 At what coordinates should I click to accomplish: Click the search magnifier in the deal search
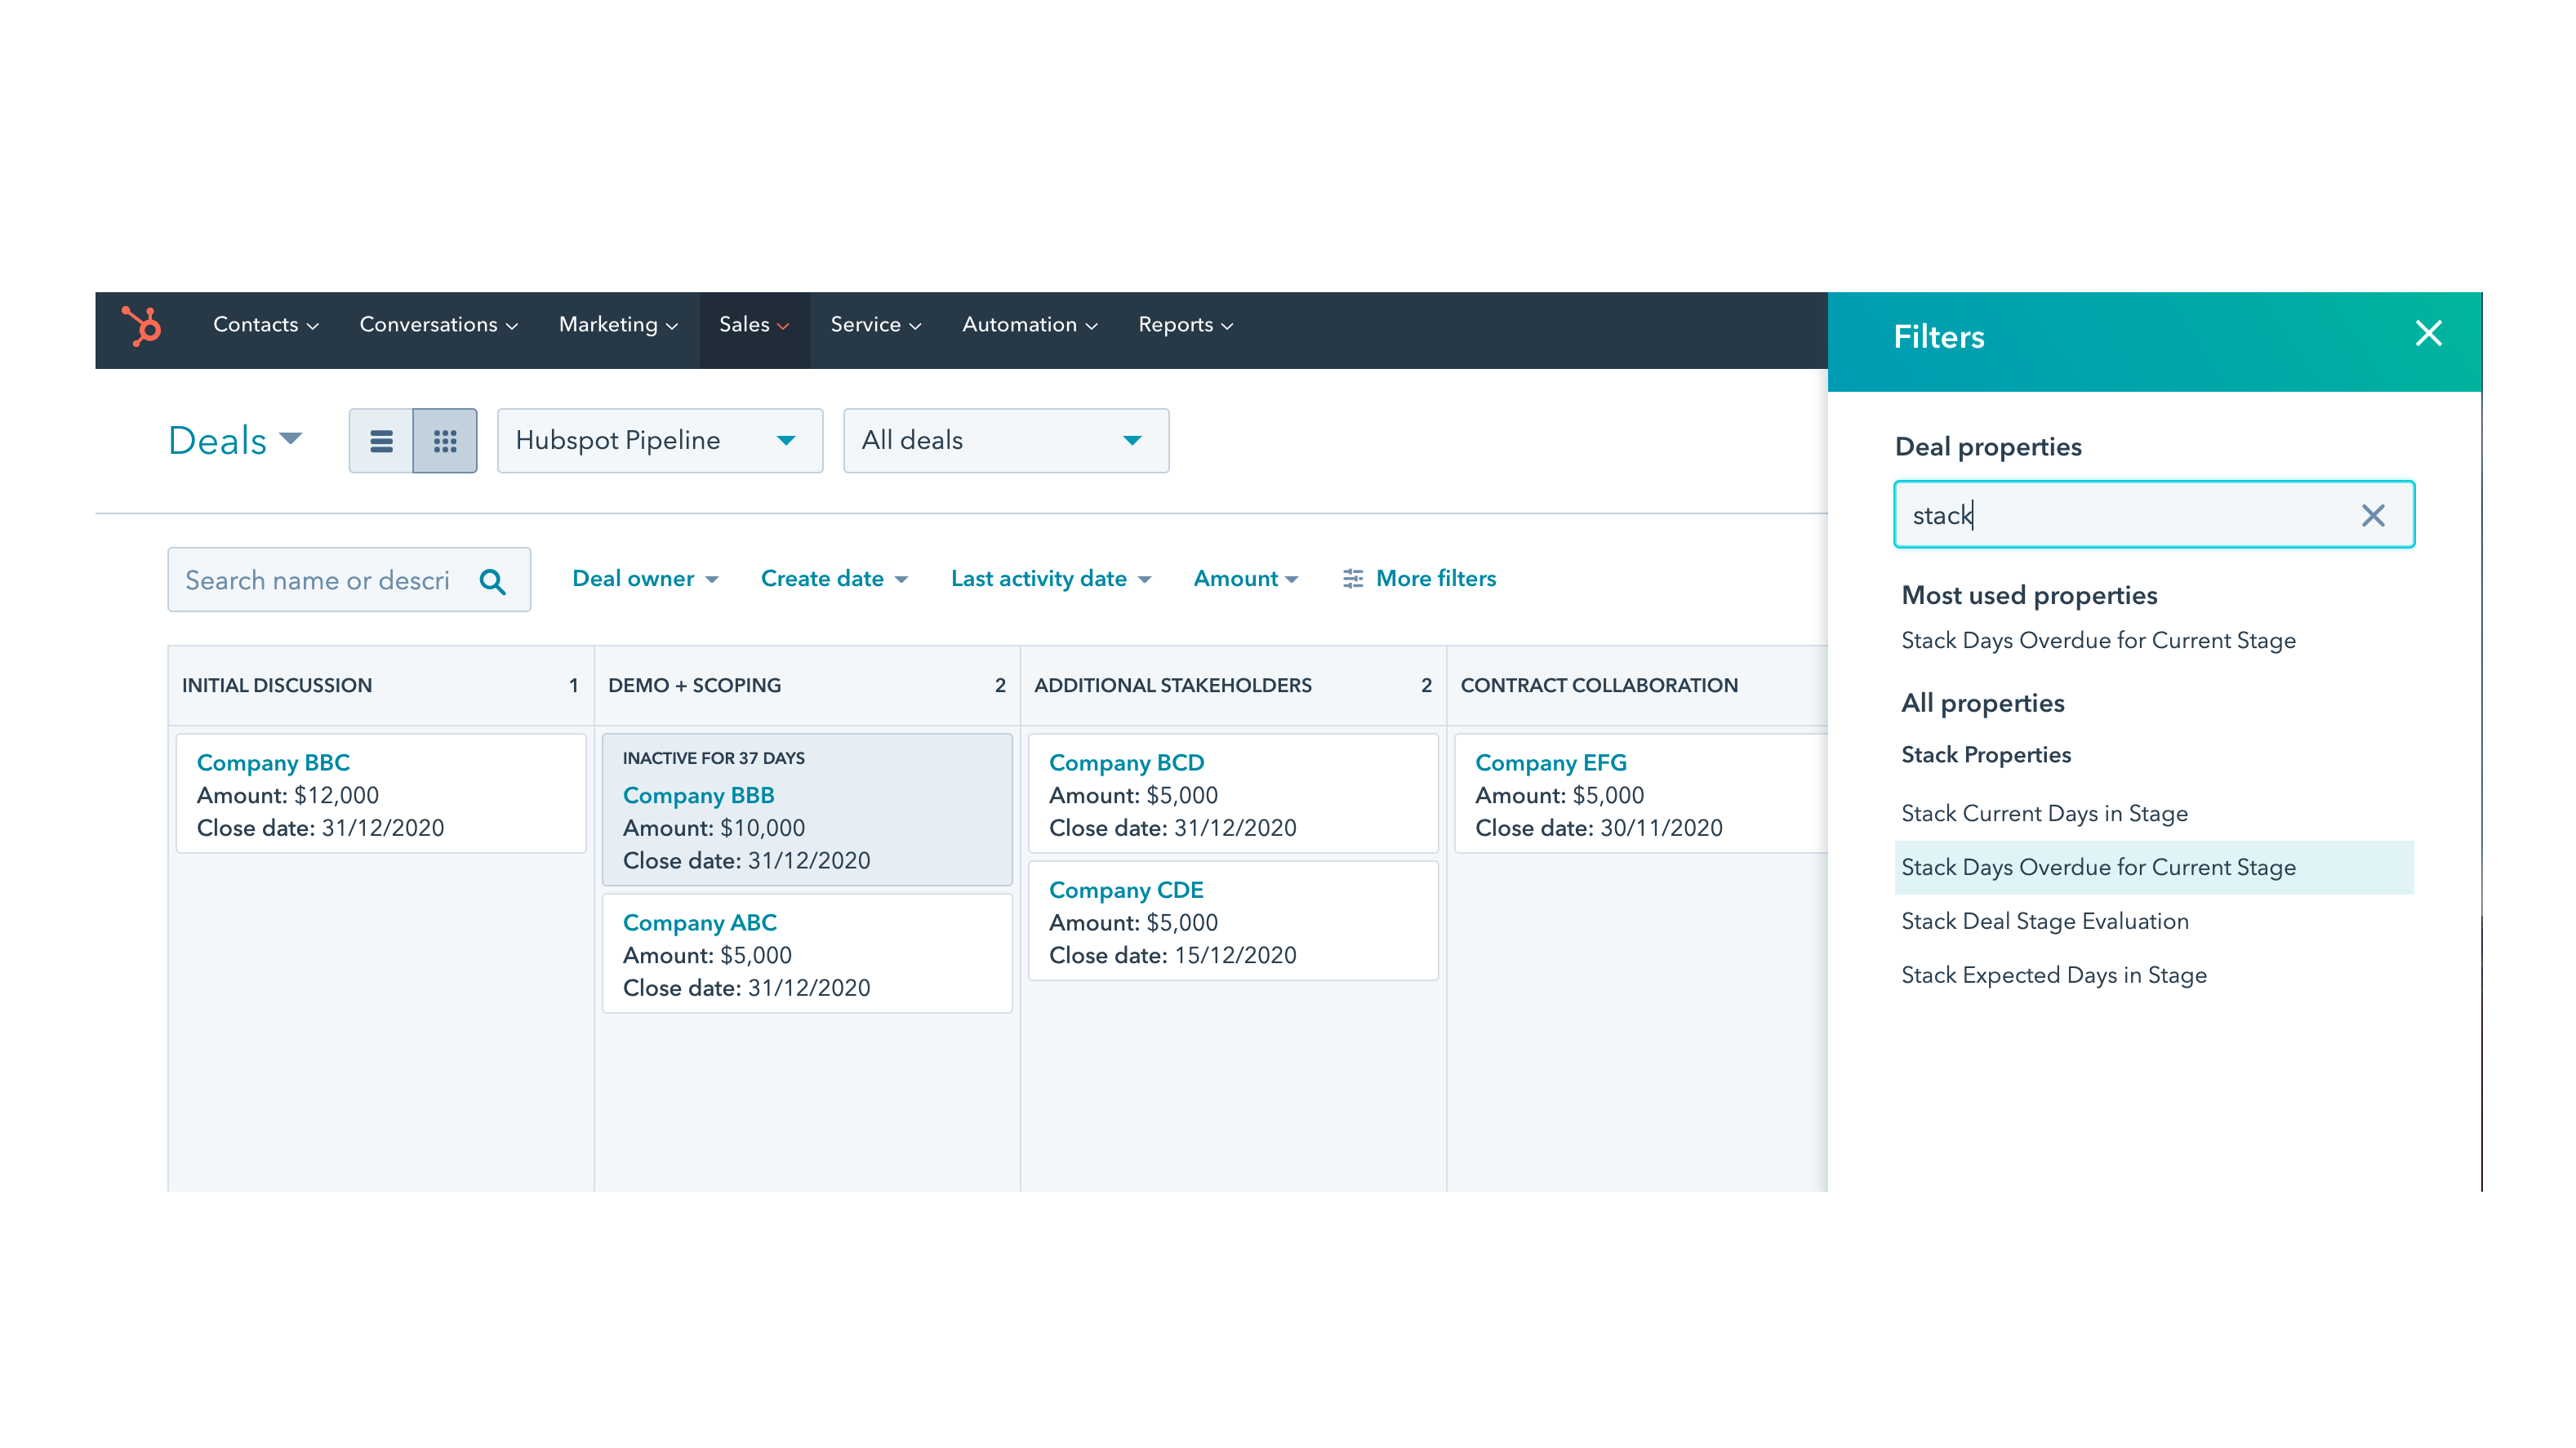(x=493, y=580)
